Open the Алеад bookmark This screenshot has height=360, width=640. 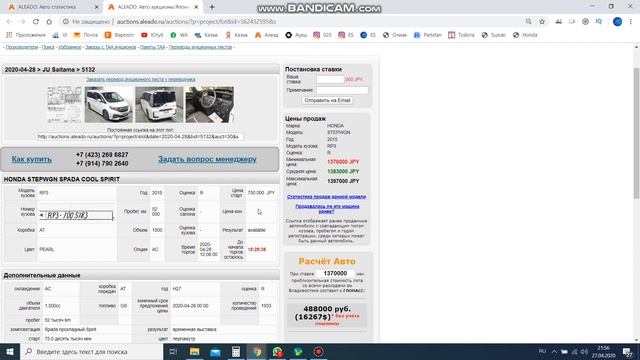pos(267,35)
